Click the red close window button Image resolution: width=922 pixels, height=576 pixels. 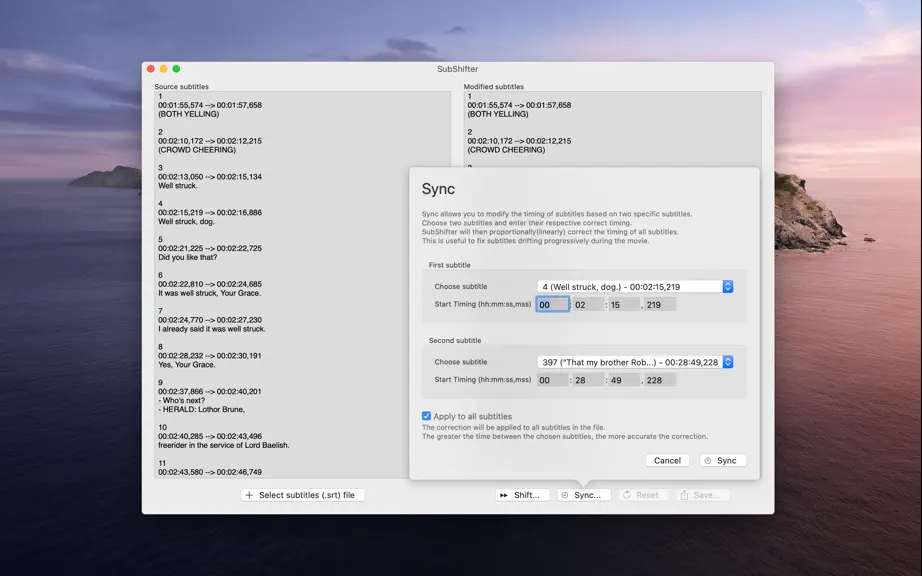tap(151, 69)
